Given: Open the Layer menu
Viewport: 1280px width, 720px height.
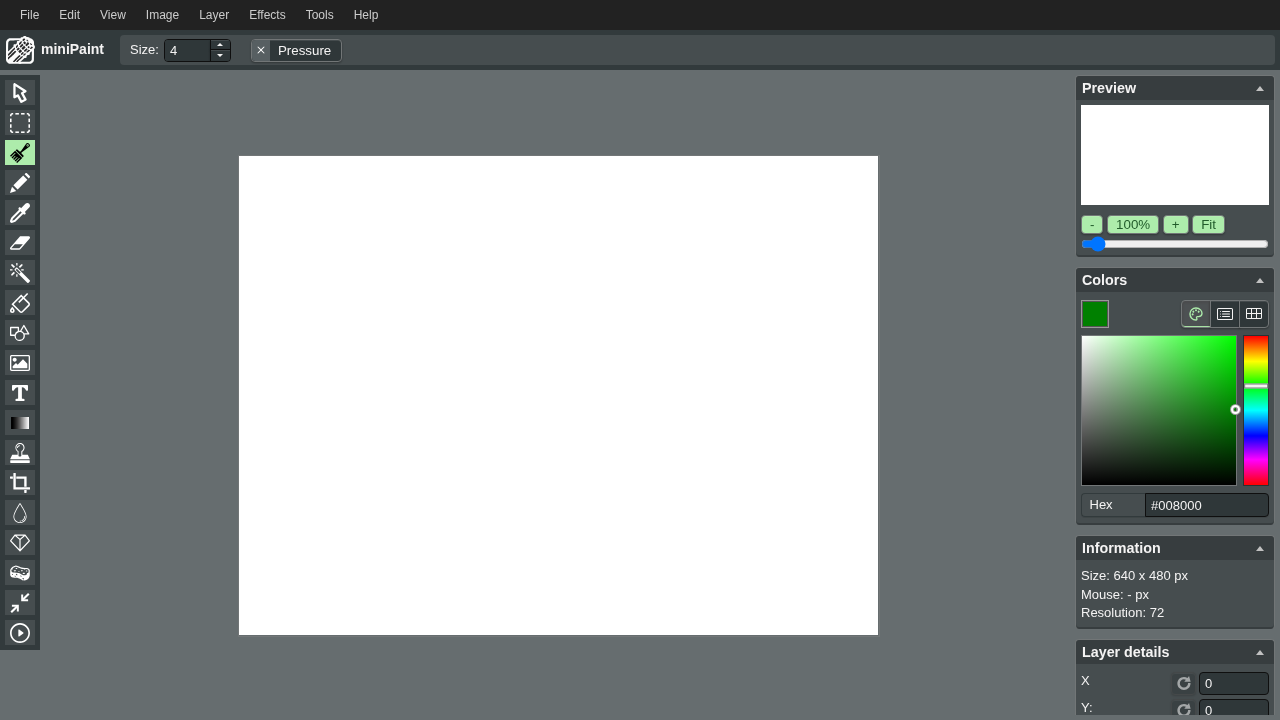Looking at the screenshot, I should tap(214, 15).
